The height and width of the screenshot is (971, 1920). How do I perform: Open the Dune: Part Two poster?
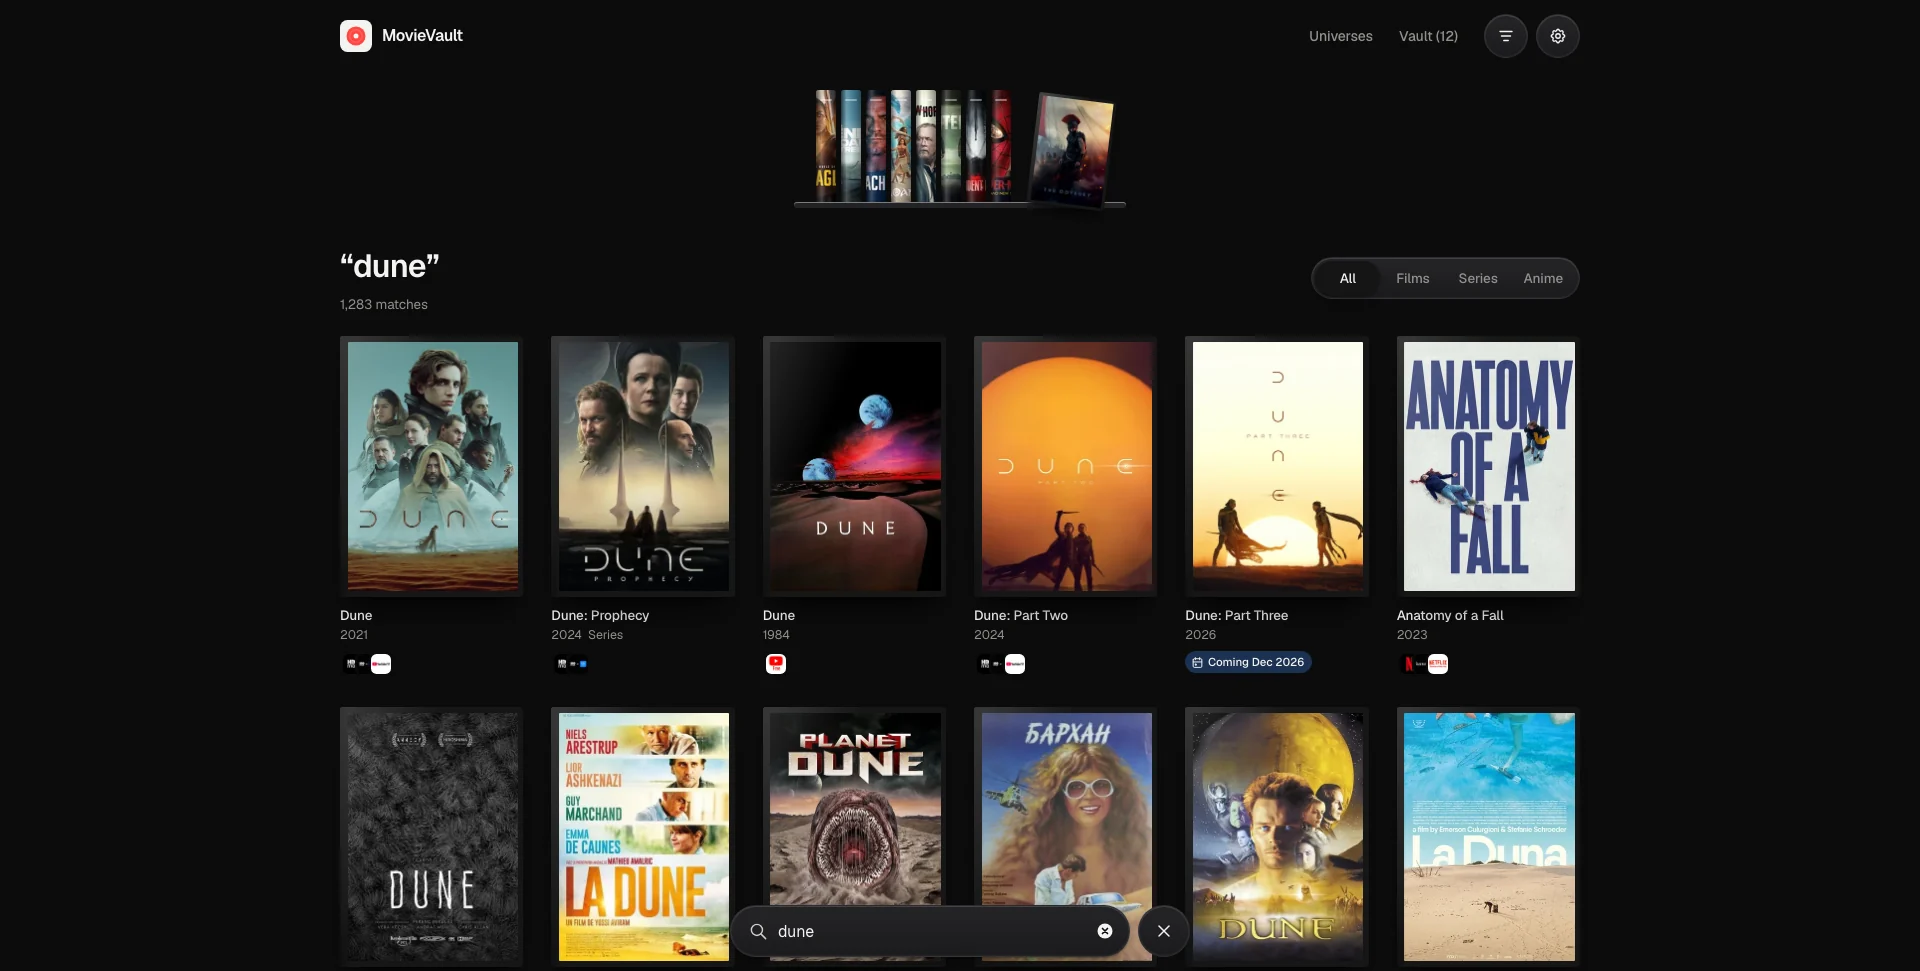click(1066, 467)
